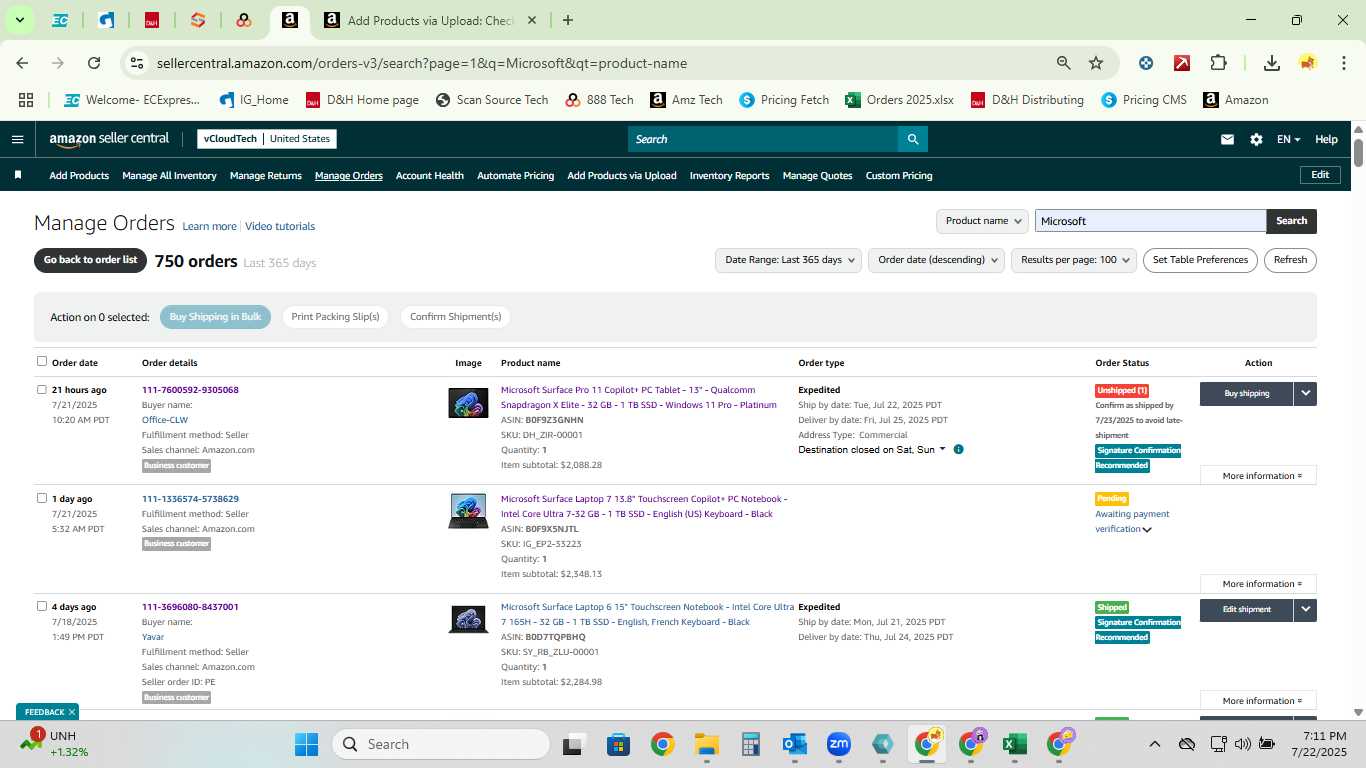Click the Search button next to Microsoft
Viewport: 1366px width, 768px height.
click(1291, 221)
